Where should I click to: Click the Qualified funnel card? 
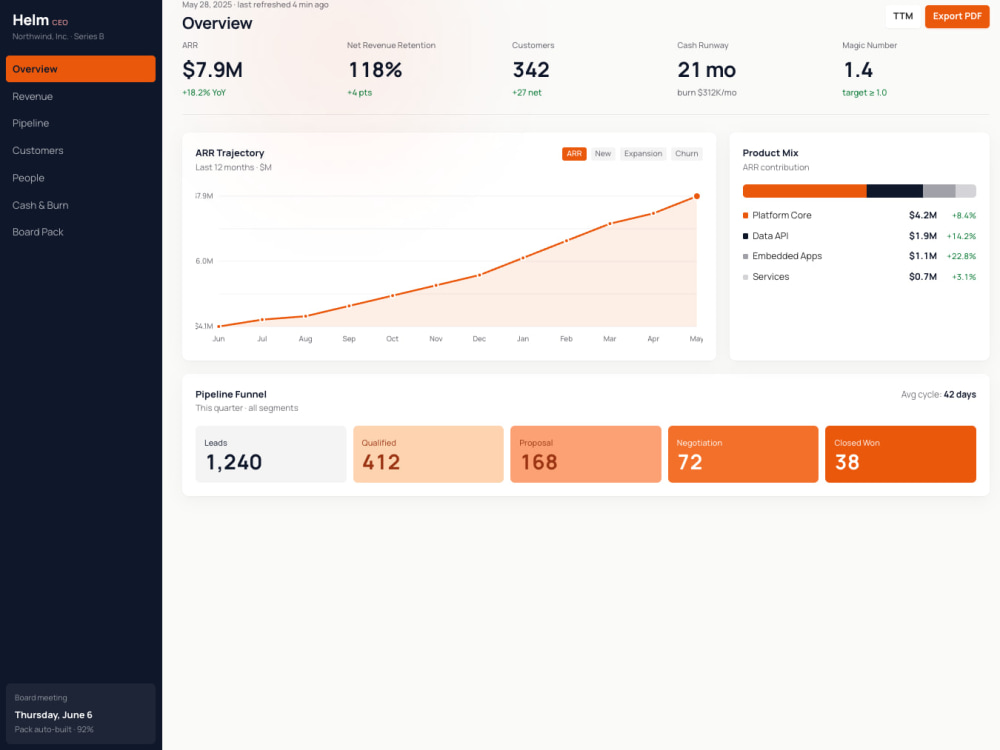(x=428, y=454)
